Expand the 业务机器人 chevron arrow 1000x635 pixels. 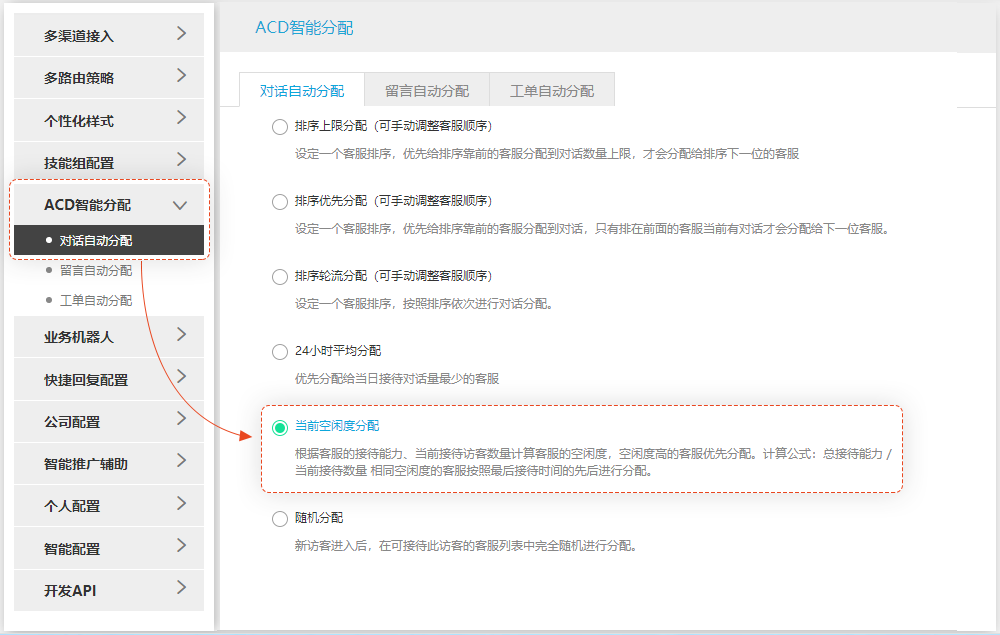(x=181, y=335)
